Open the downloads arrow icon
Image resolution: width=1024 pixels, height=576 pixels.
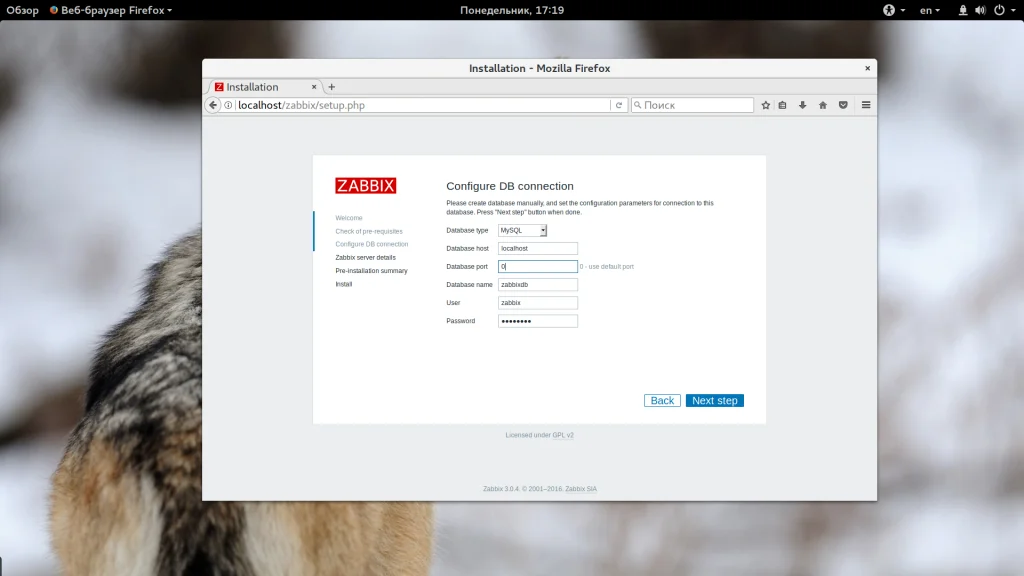click(803, 105)
